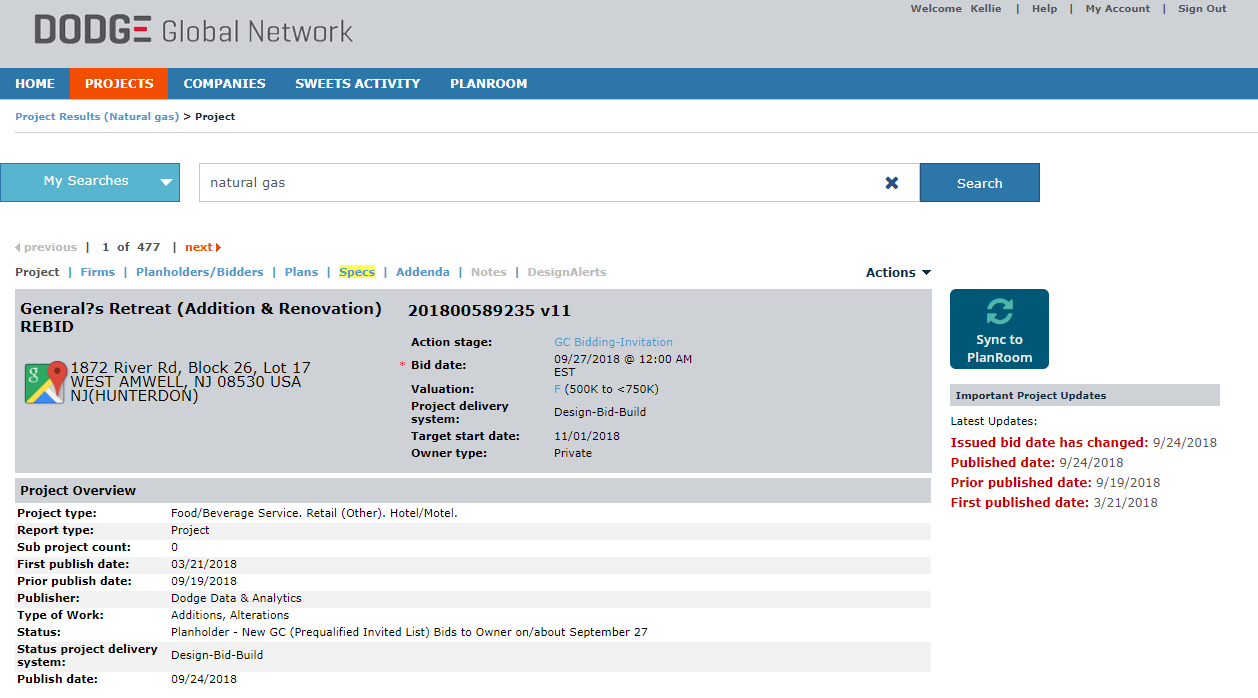Viewport: 1258px width, 698px height.
Task: Open the Addenda section
Action: pyautogui.click(x=422, y=271)
